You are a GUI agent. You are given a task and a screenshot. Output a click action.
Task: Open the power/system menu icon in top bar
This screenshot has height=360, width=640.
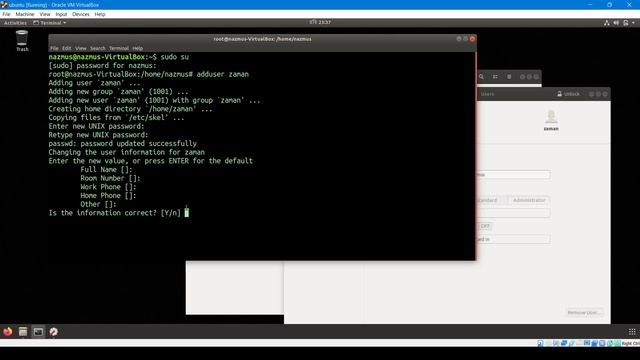626,23
